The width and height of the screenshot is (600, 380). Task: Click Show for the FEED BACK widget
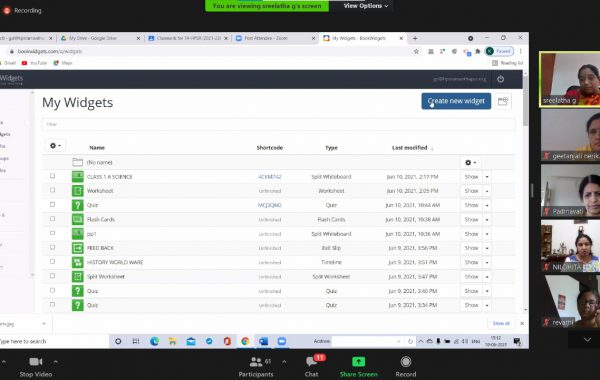click(471, 248)
